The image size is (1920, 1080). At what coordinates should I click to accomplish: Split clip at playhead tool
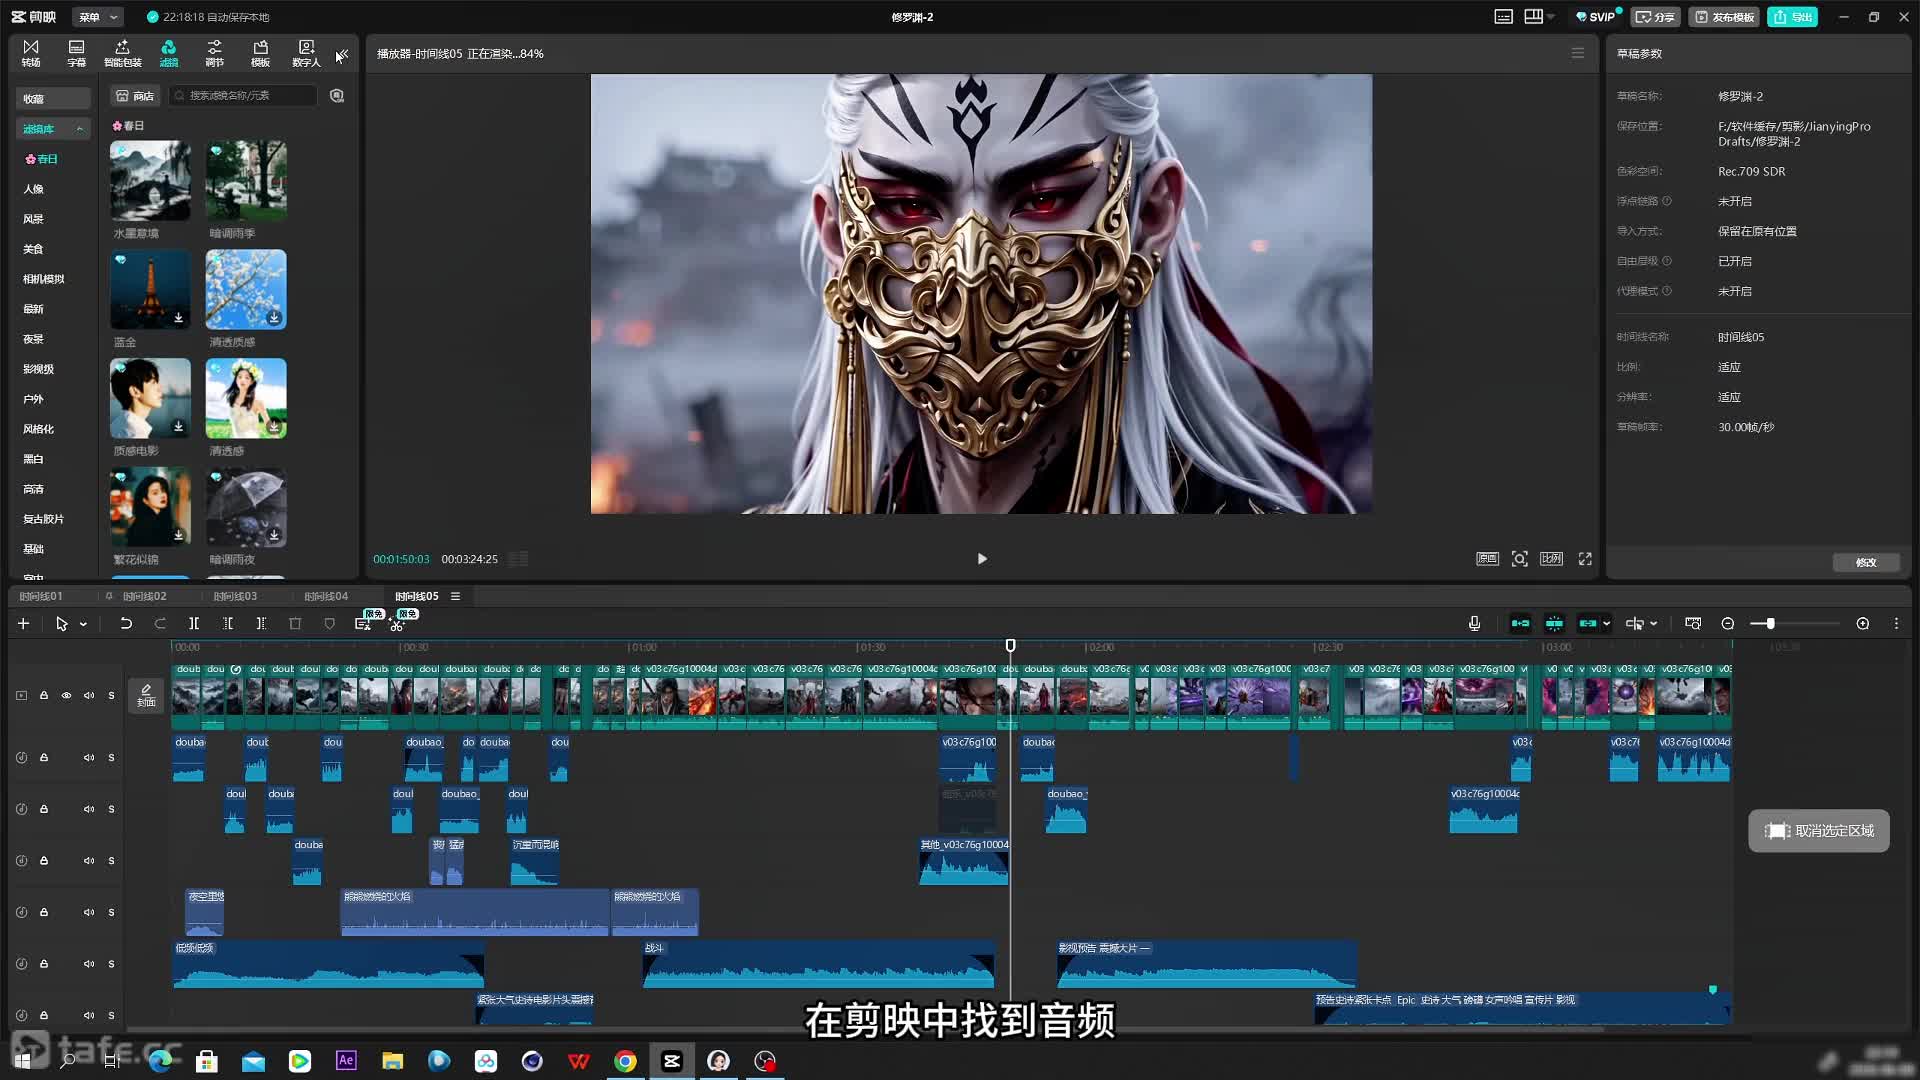tap(194, 624)
